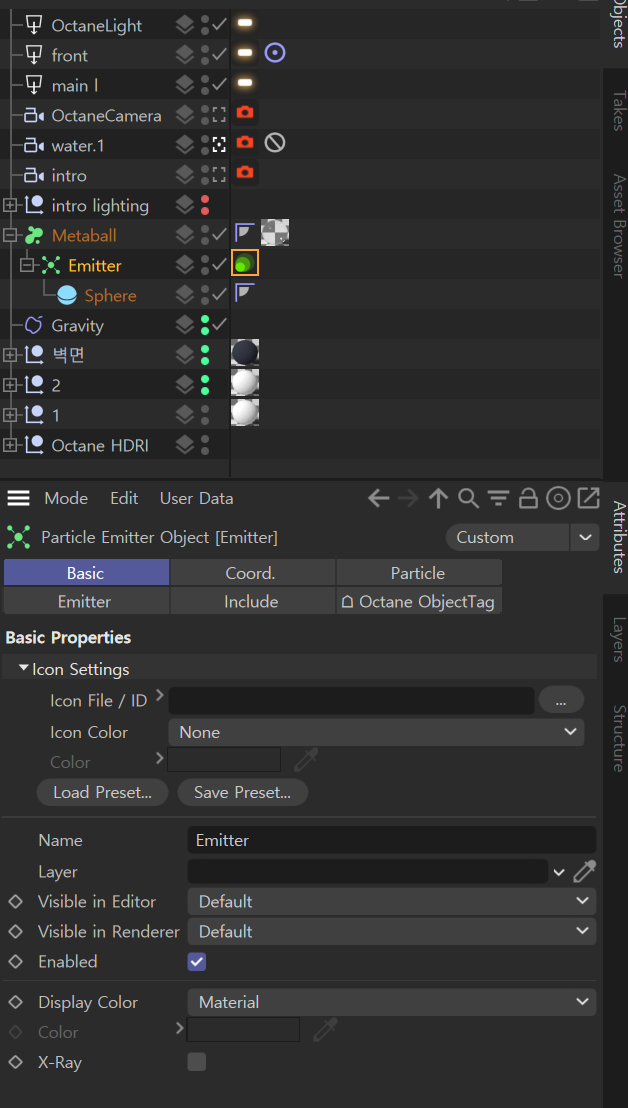Click the search icon in Attributes toolbar
The image size is (628, 1108).
point(467,498)
